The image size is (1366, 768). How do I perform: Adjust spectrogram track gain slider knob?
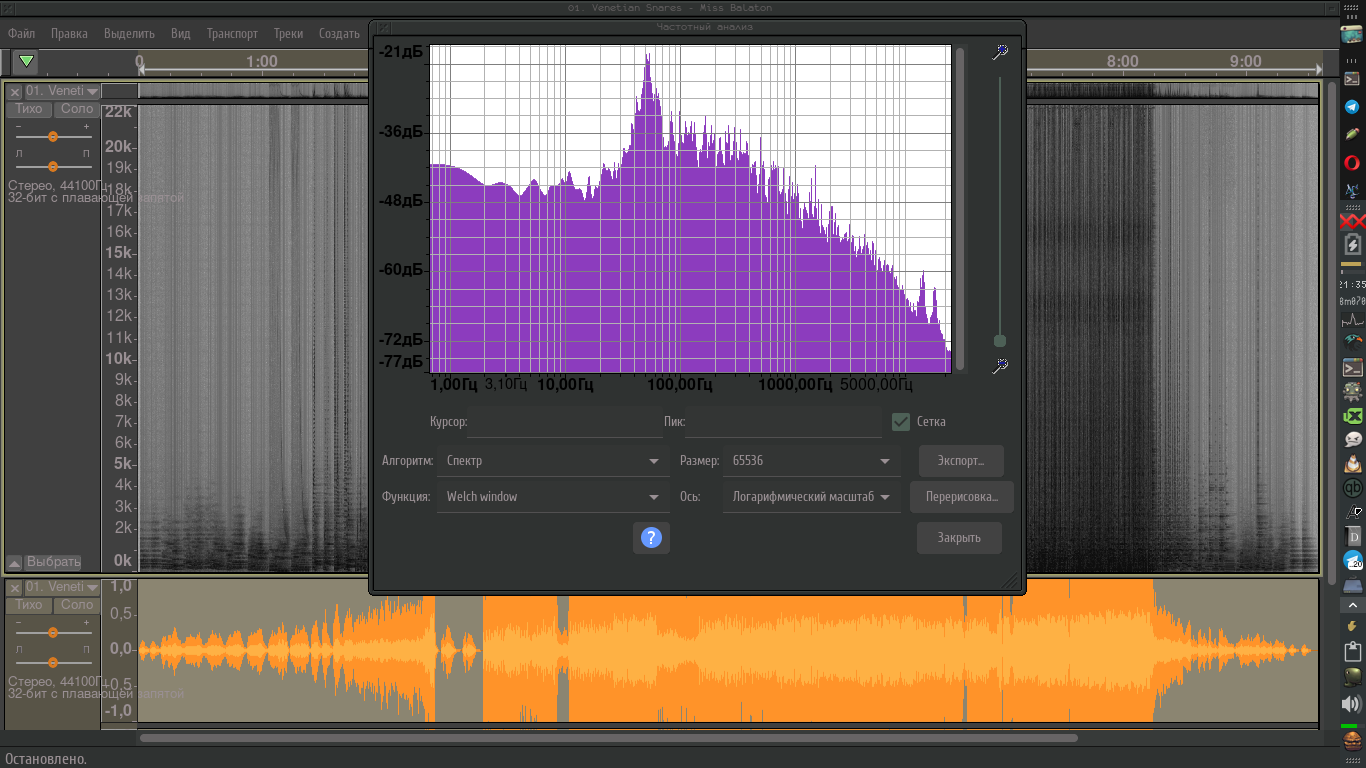tap(53, 136)
